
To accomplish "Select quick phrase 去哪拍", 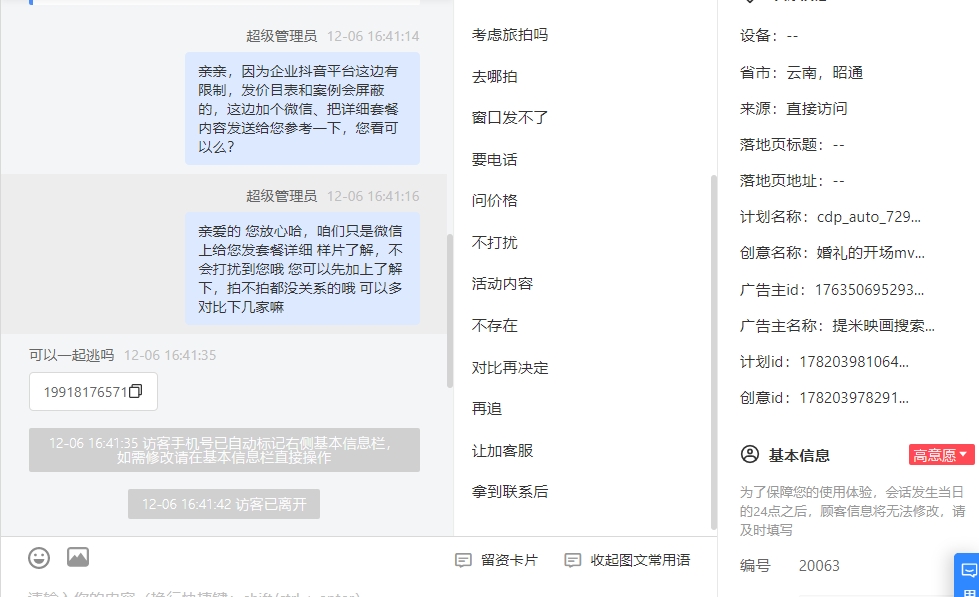I will (x=494, y=77).
